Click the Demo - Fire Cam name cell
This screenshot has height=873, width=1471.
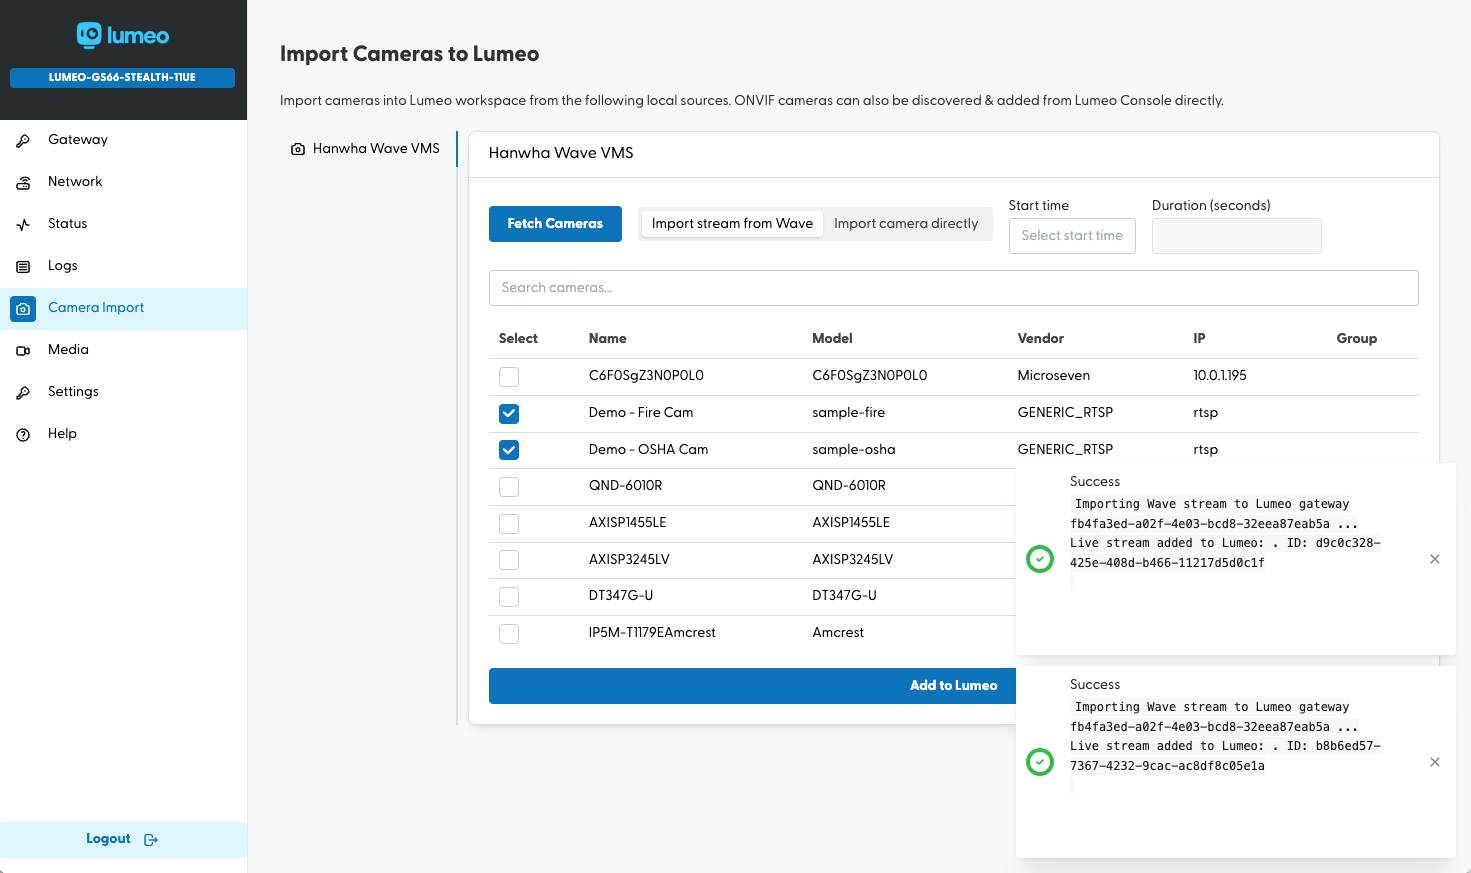pos(641,413)
